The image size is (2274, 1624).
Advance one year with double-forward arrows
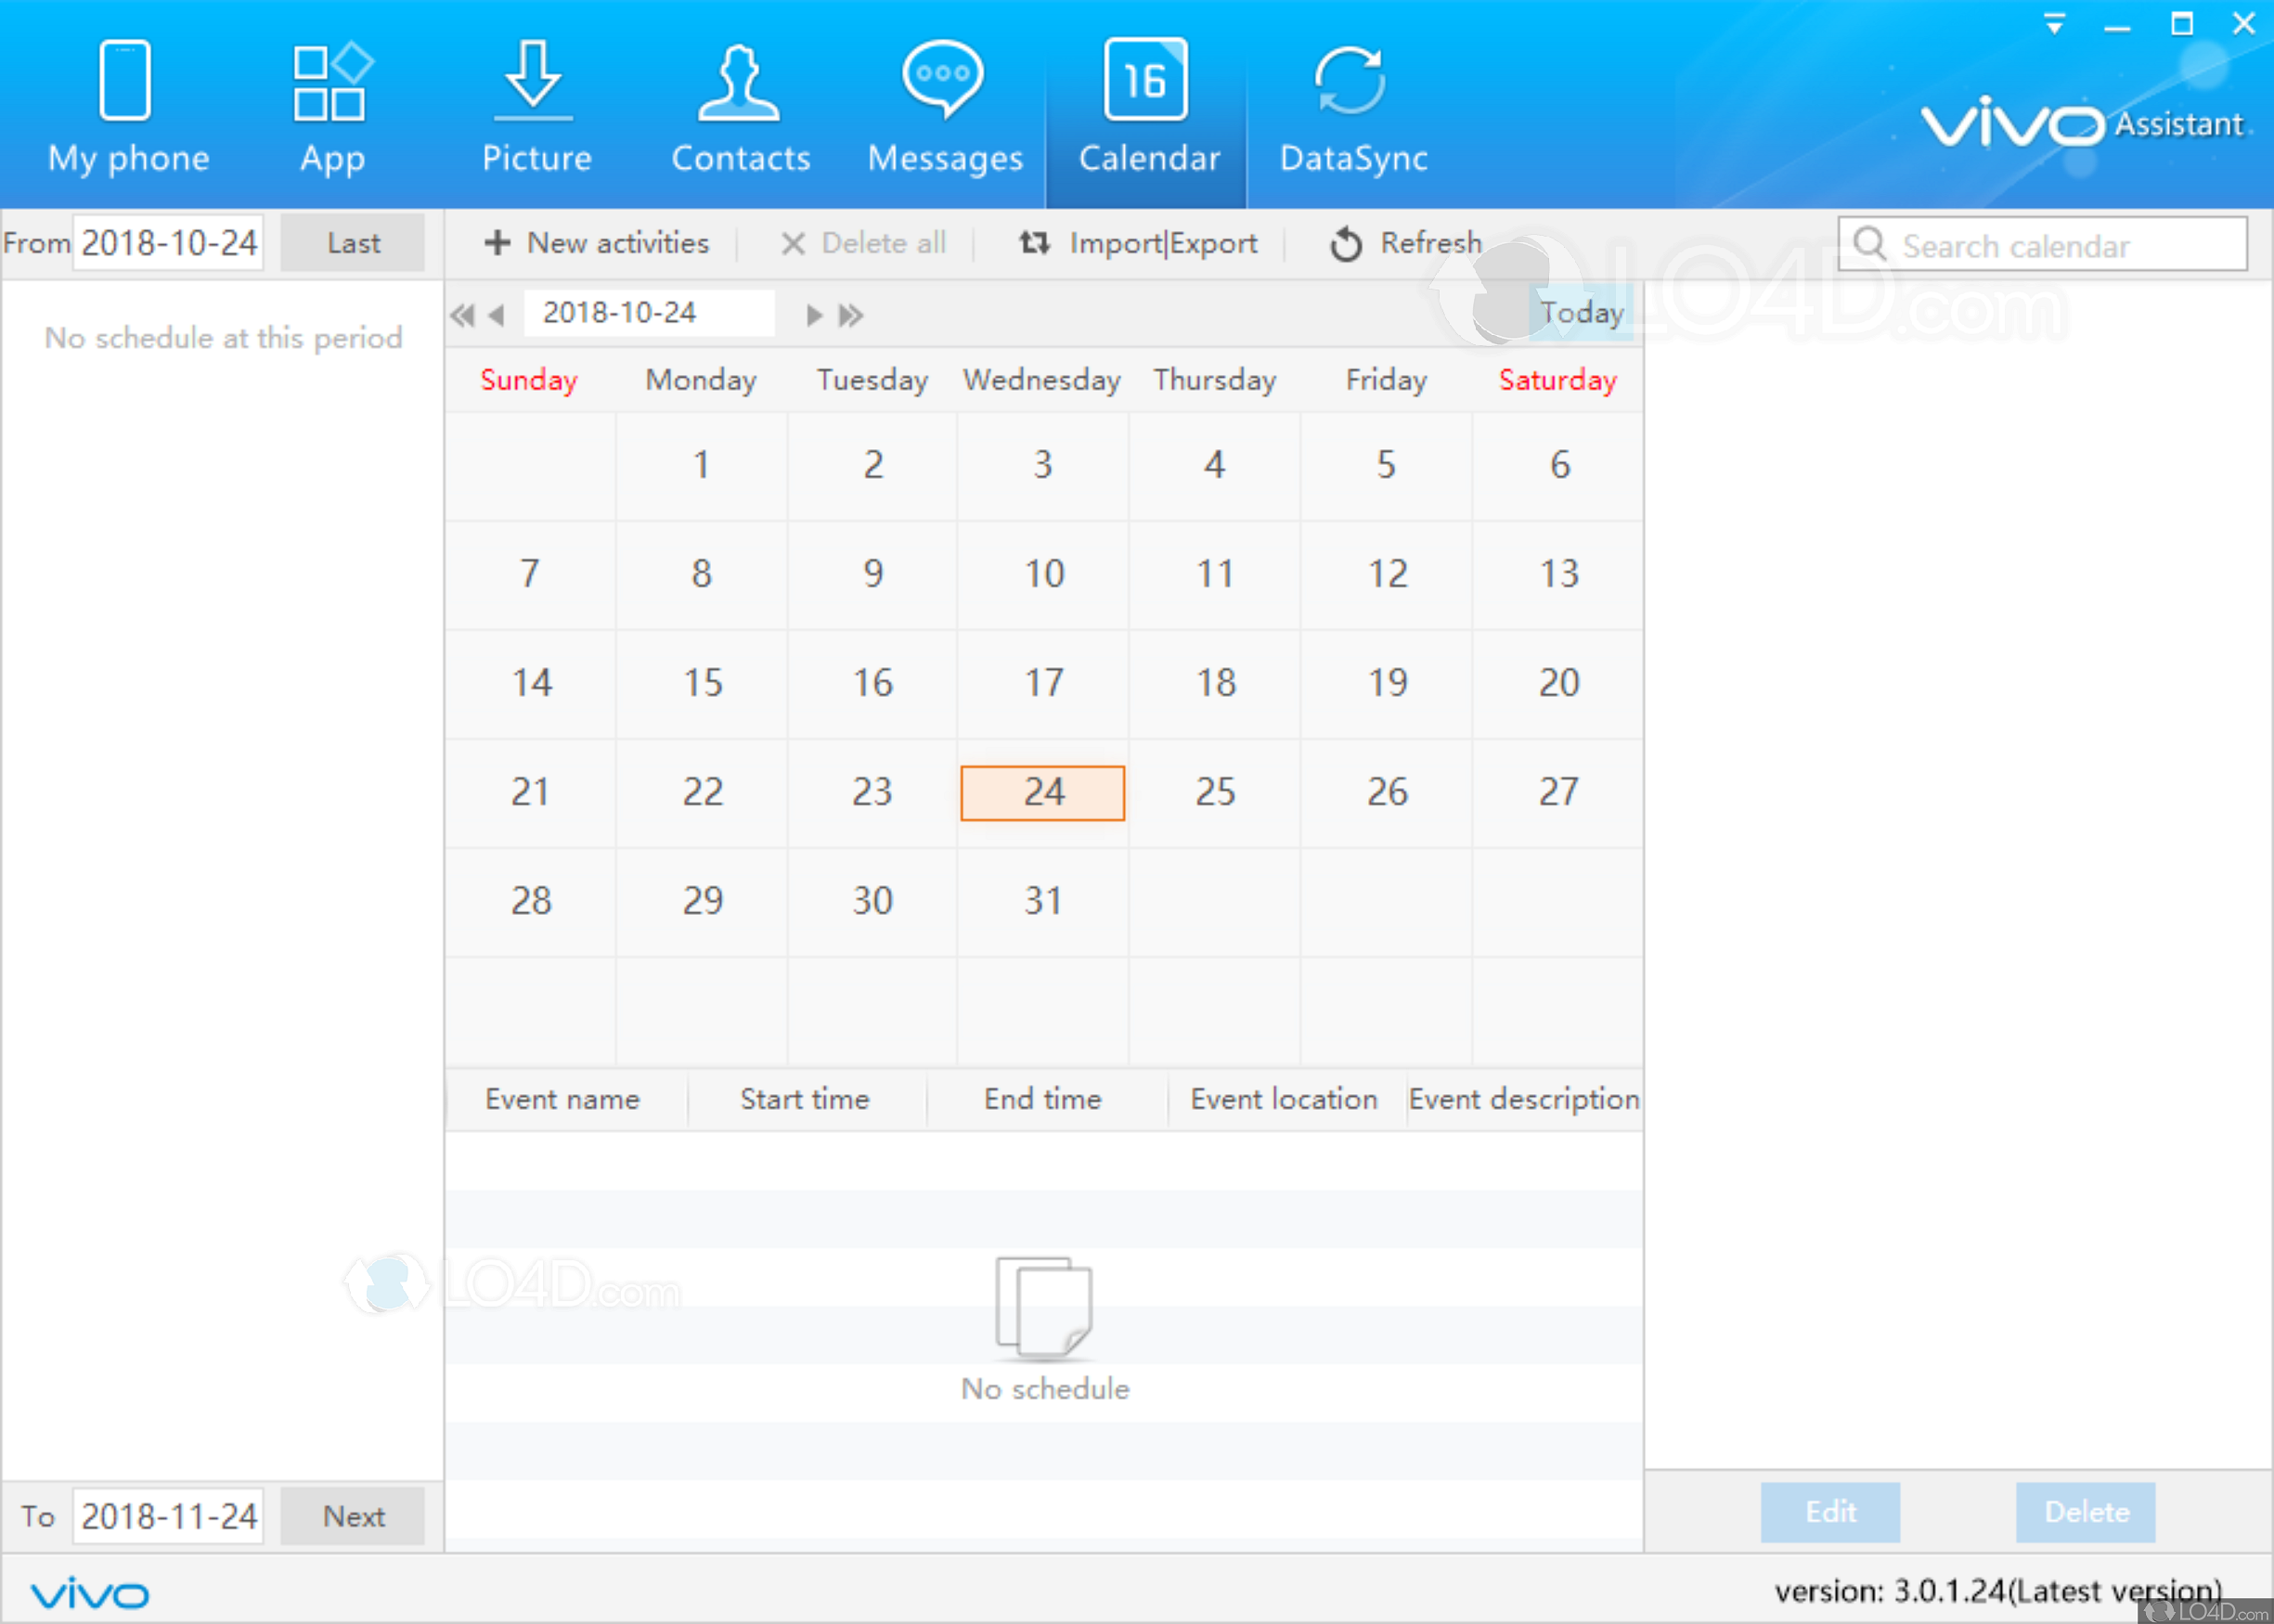pos(851,313)
